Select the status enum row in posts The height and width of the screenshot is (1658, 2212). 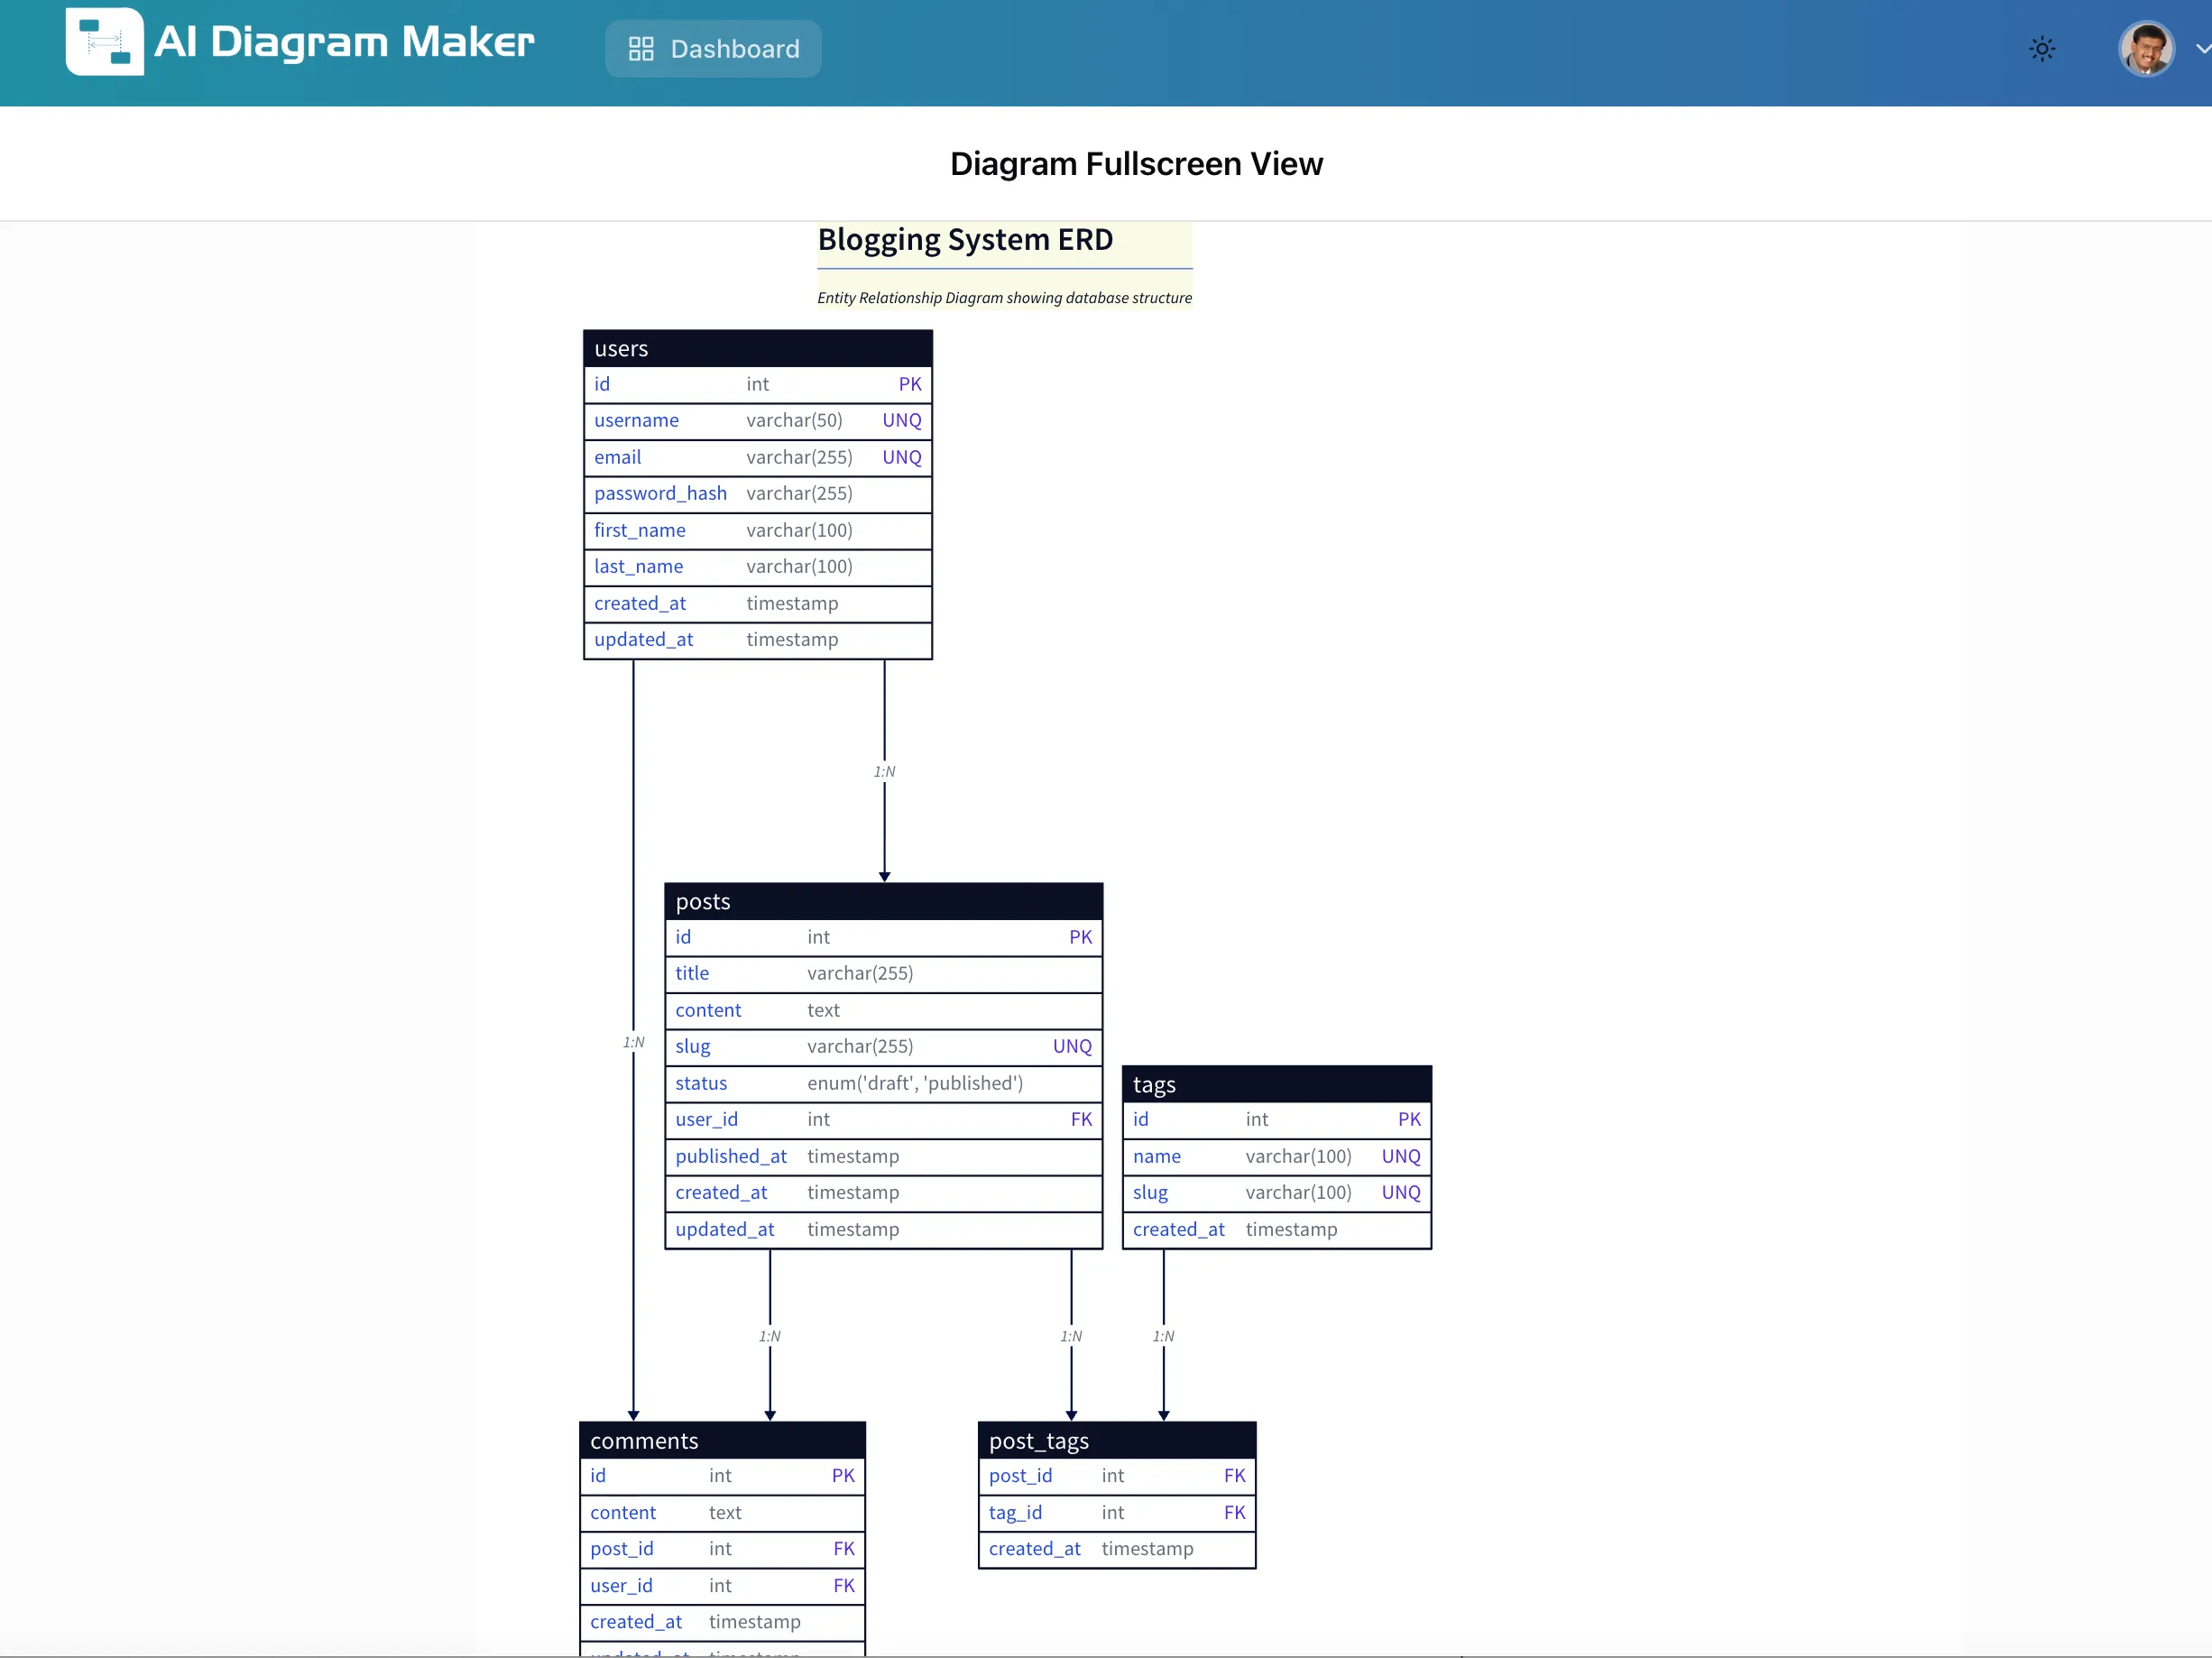[x=883, y=1083]
